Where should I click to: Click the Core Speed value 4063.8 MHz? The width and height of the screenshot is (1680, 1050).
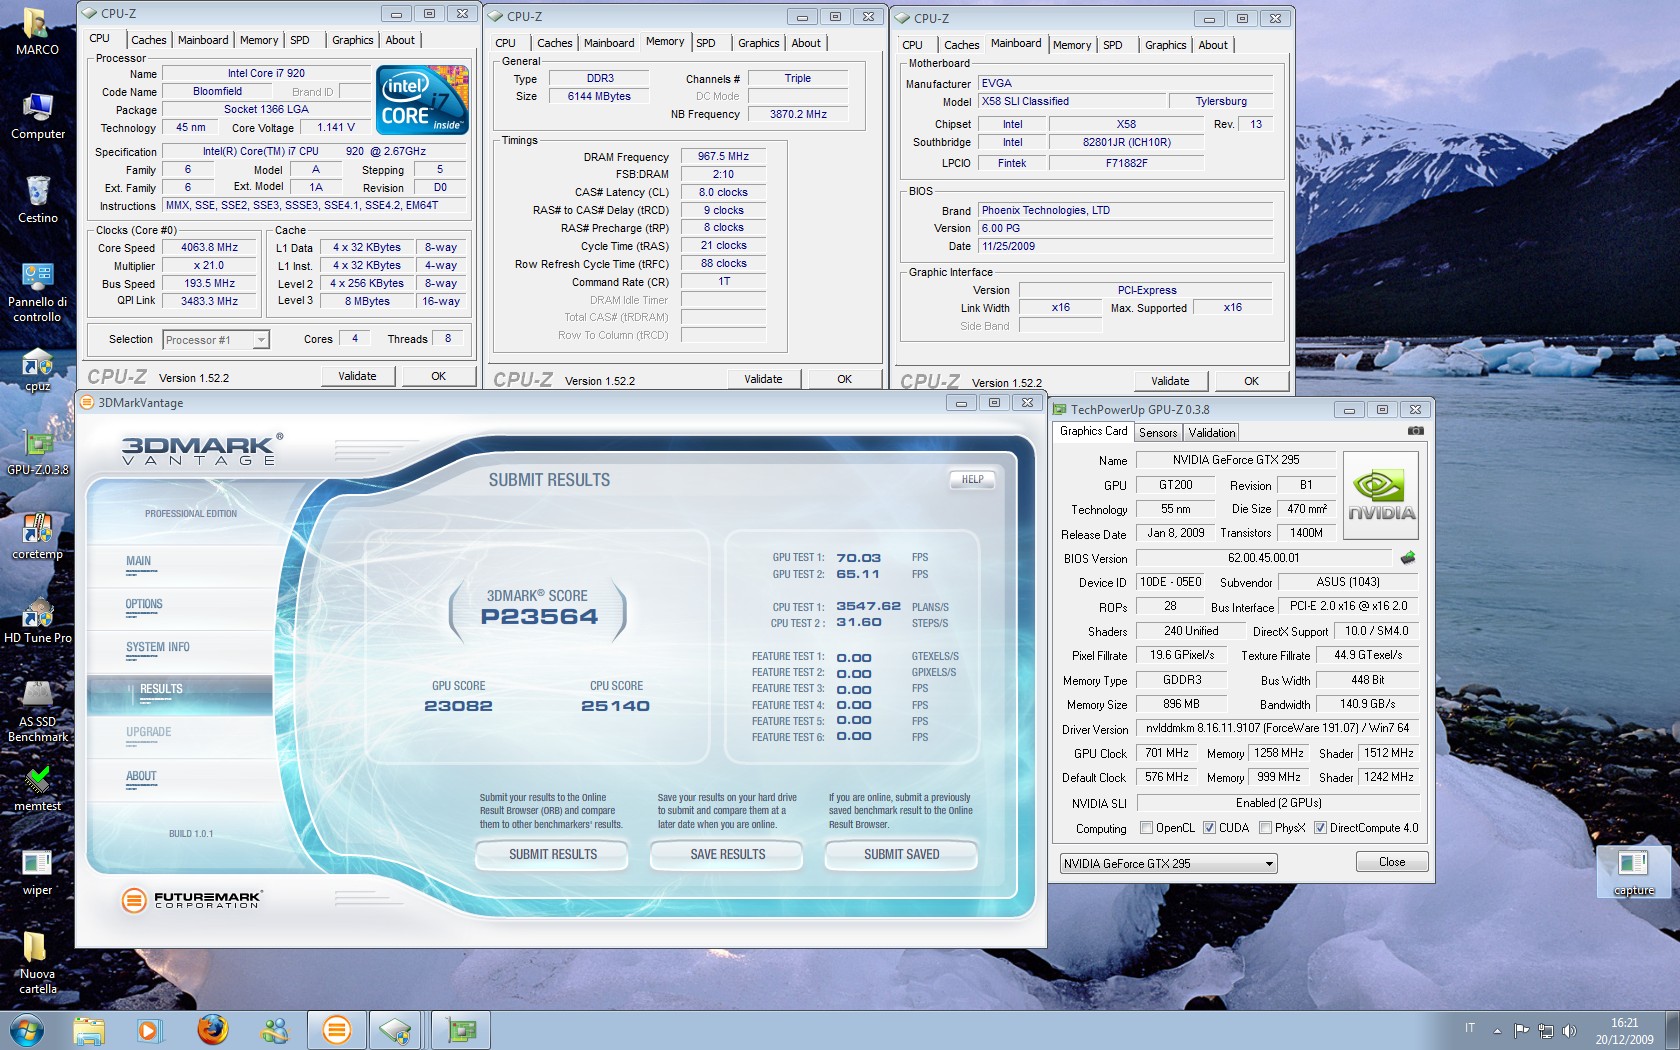point(210,248)
